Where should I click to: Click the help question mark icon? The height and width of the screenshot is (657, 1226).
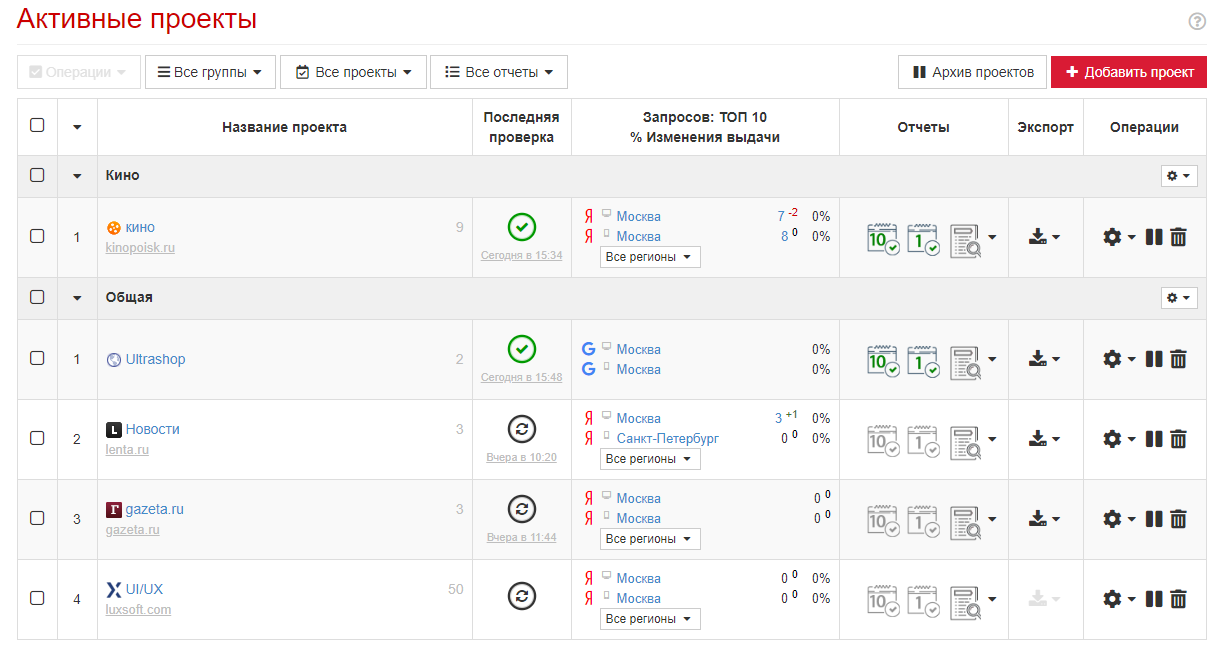click(x=1197, y=21)
